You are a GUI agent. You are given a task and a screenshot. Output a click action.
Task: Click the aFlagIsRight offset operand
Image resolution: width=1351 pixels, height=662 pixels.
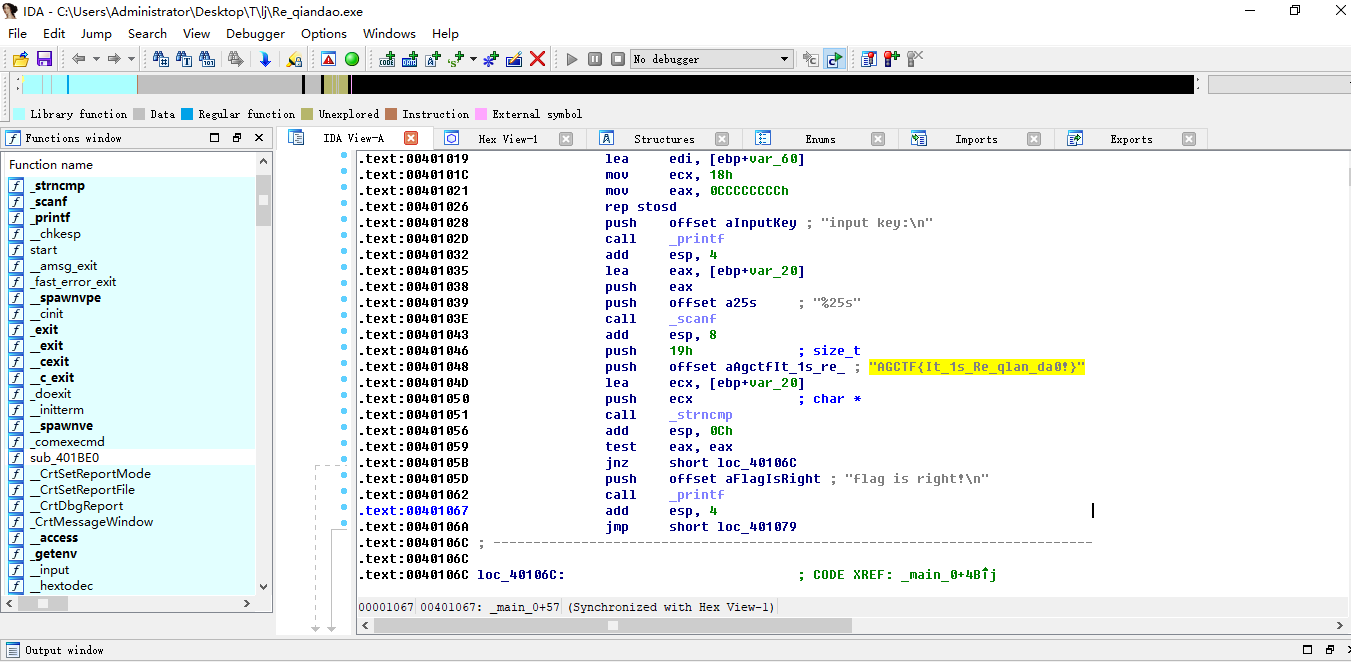click(x=747, y=479)
